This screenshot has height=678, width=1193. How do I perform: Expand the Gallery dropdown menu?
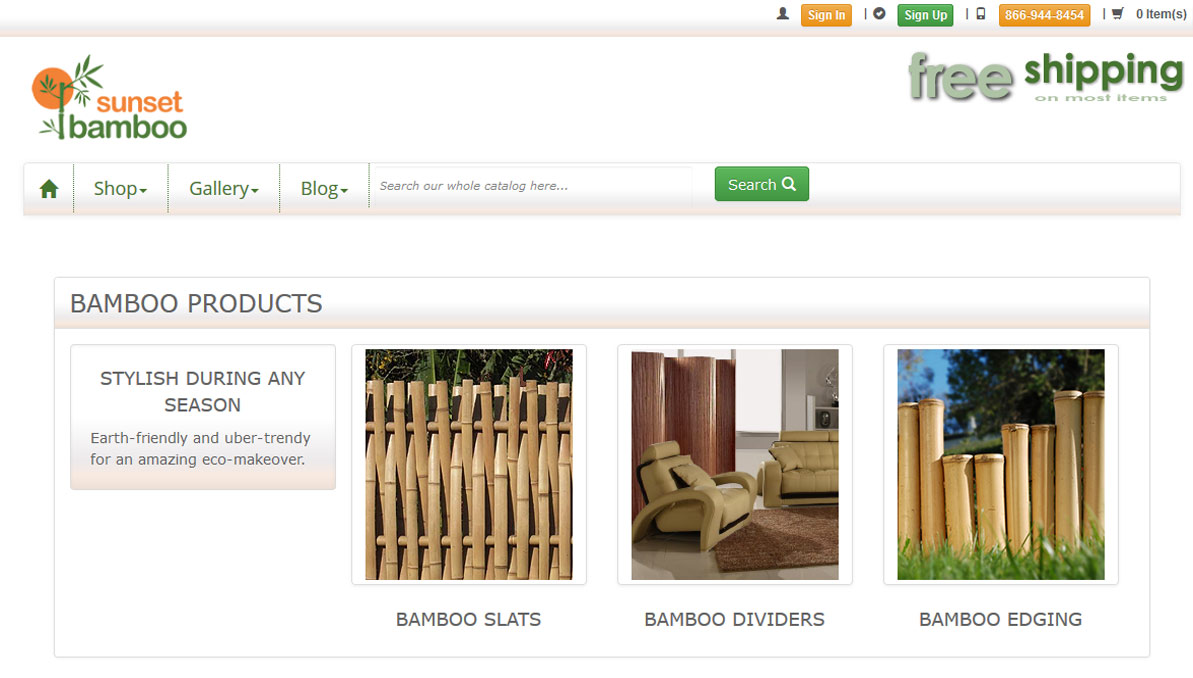224,189
